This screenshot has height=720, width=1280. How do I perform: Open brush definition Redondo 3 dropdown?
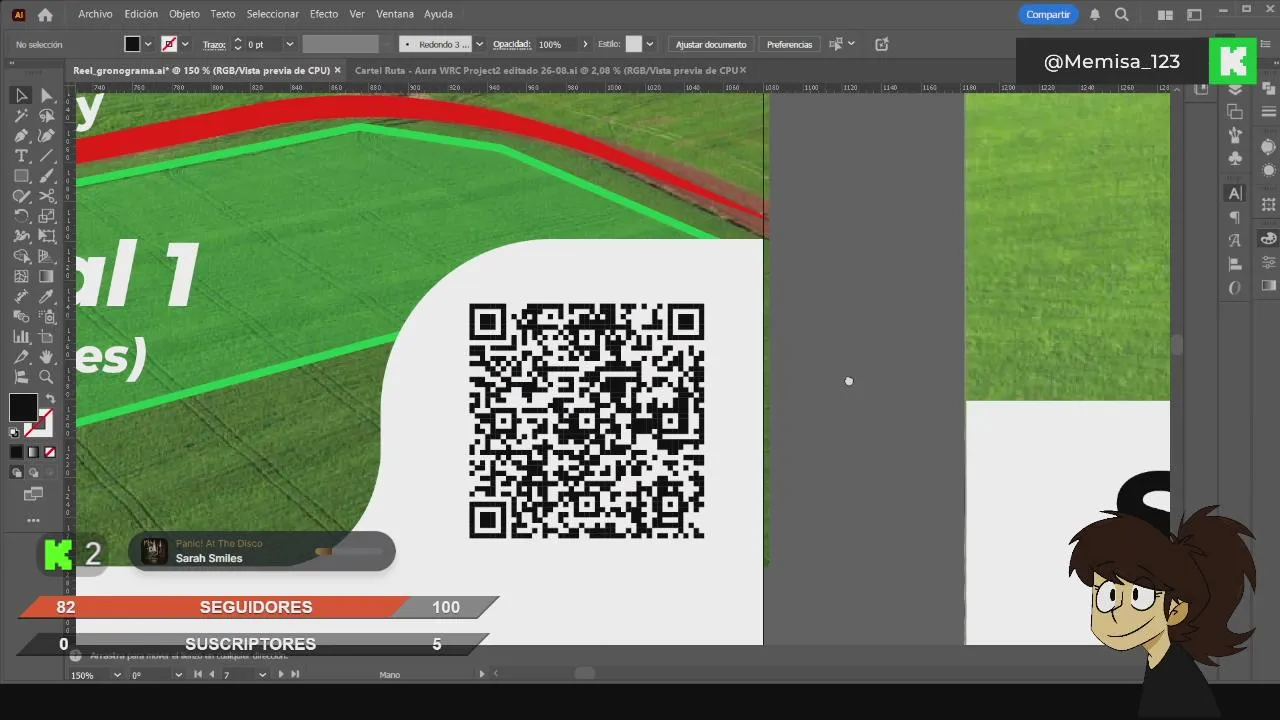coord(479,44)
